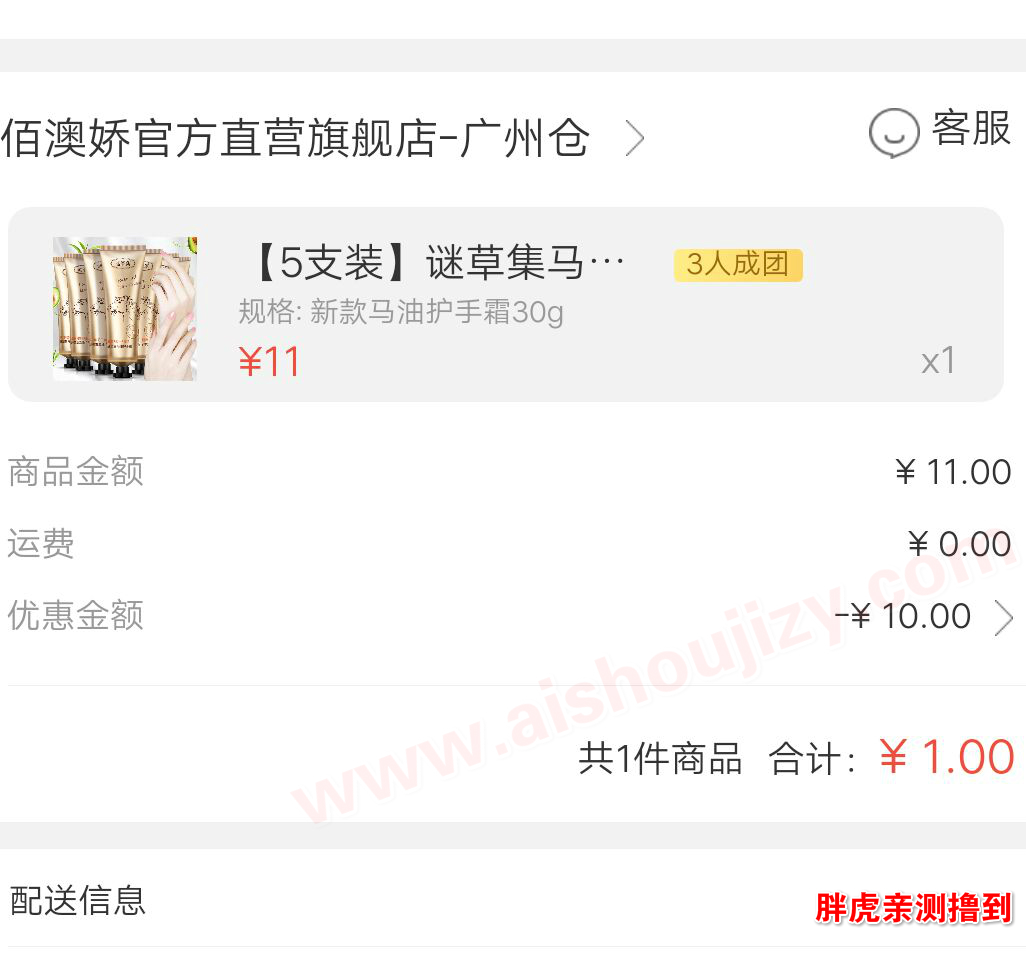Tap 共1件商品 item count text

pos(660,759)
